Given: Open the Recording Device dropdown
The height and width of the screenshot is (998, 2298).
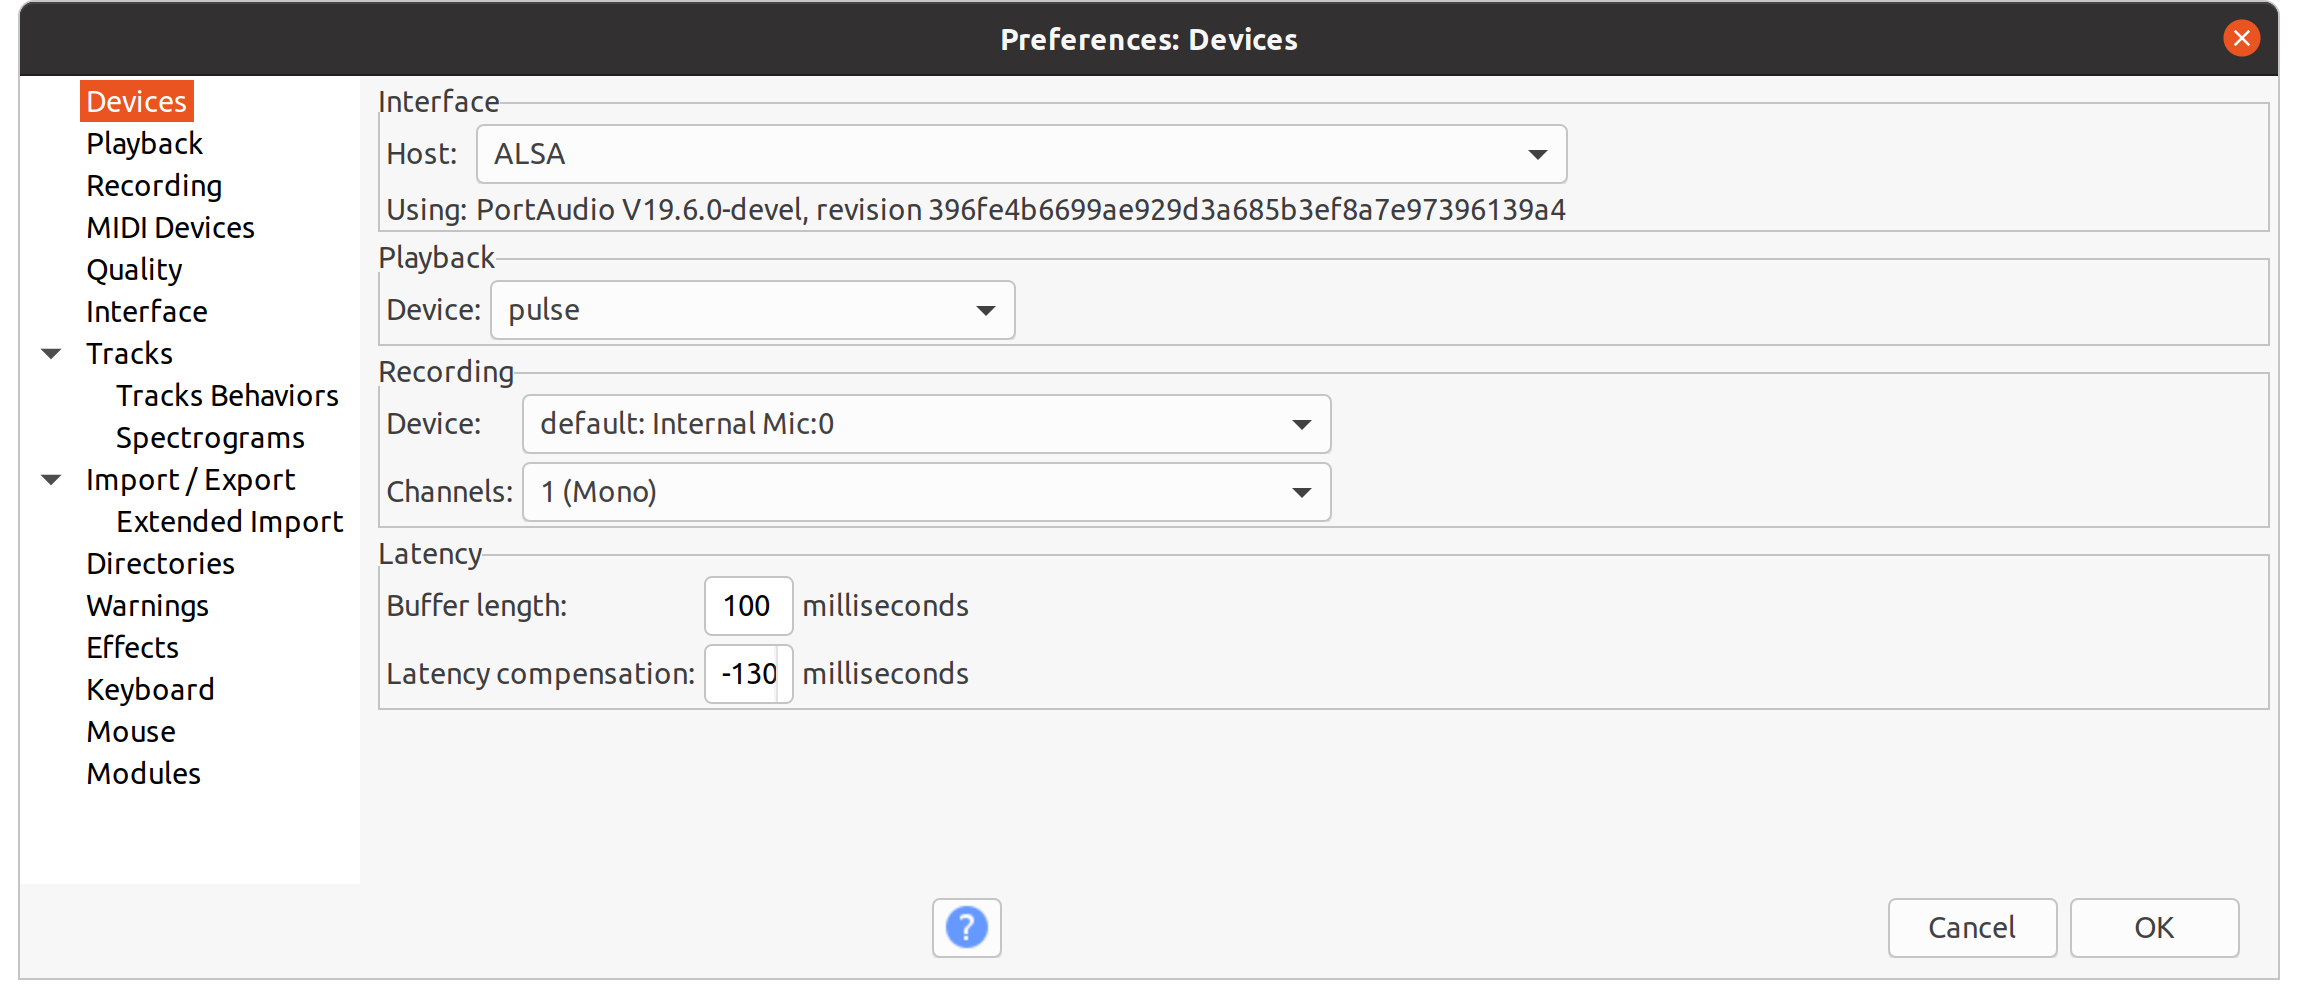Looking at the screenshot, I should pos(926,424).
